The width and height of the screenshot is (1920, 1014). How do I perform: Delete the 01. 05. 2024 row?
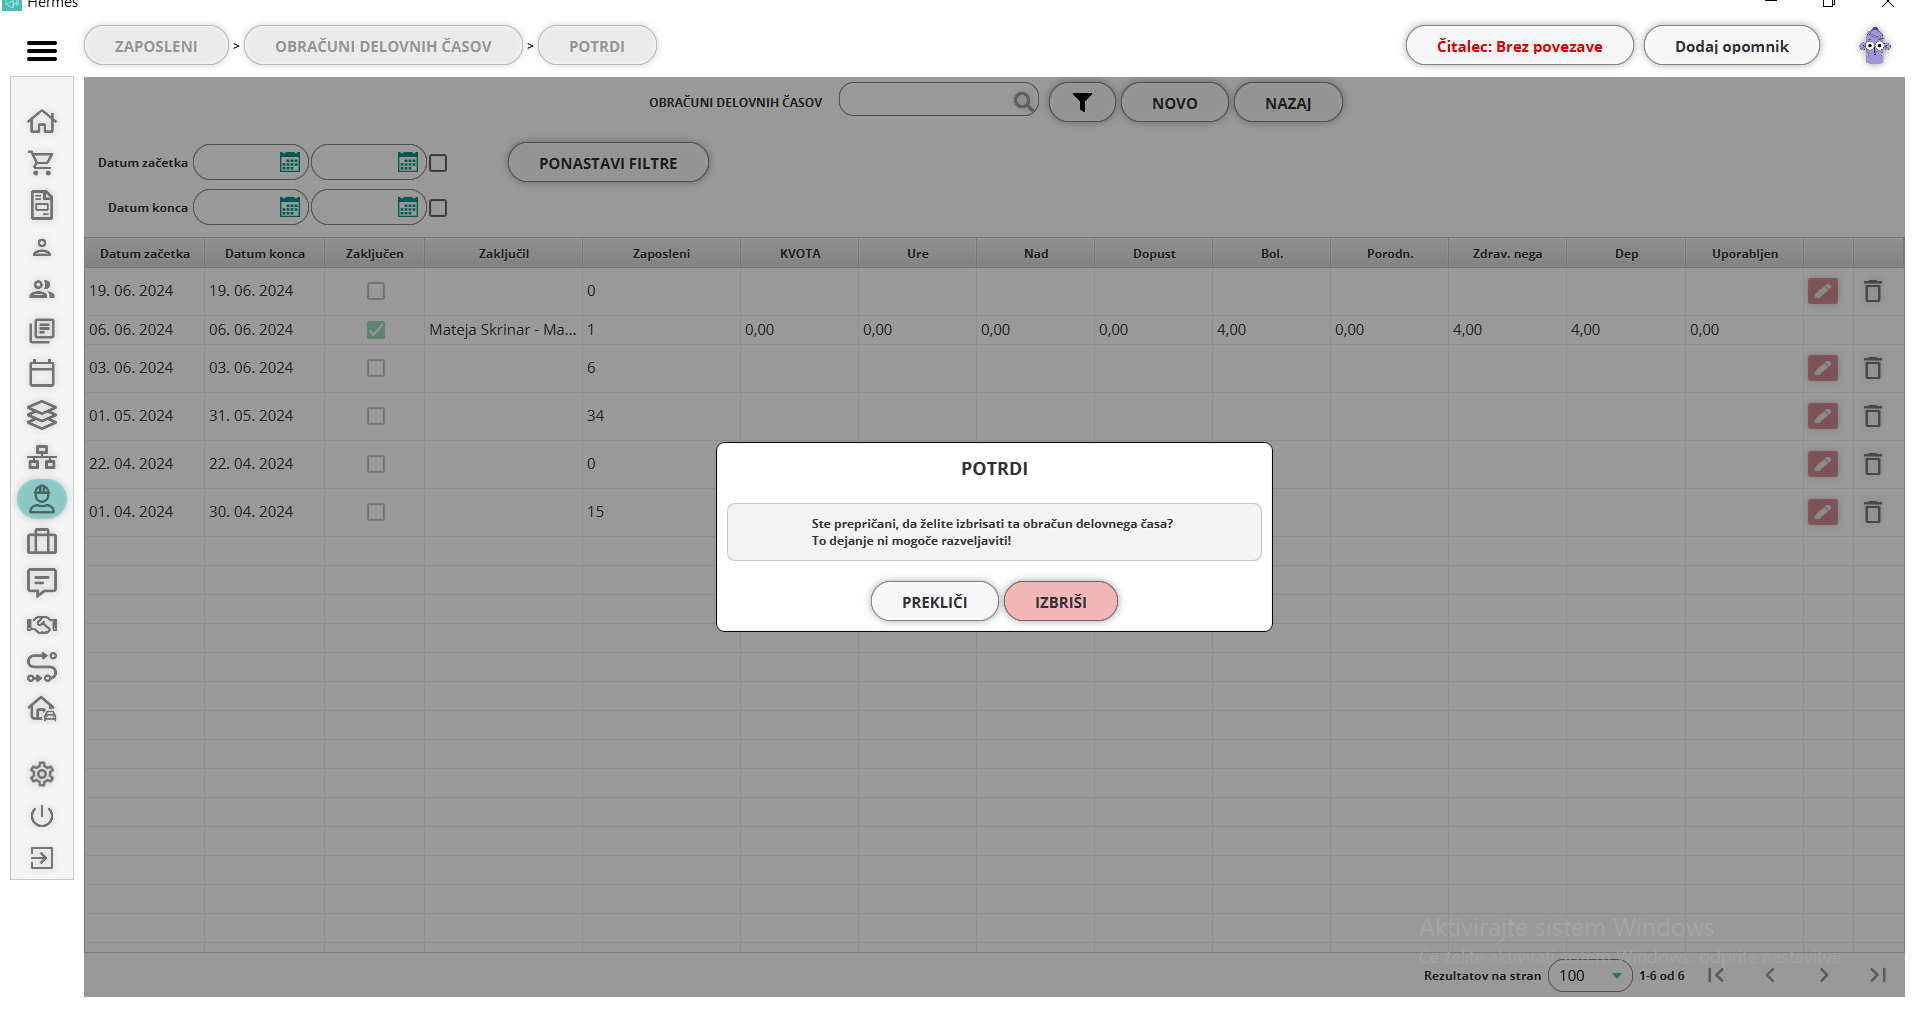point(1873,416)
